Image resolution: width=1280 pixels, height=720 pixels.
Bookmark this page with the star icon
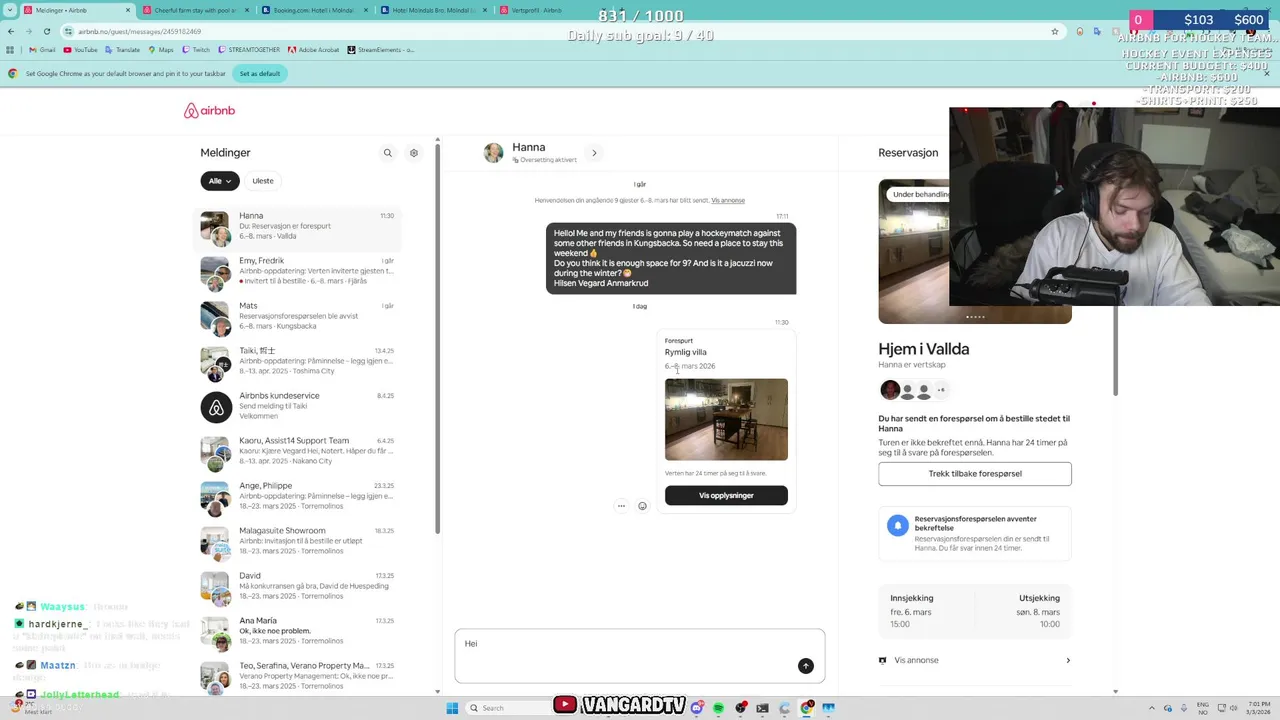pyautogui.click(x=1054, y=31)
